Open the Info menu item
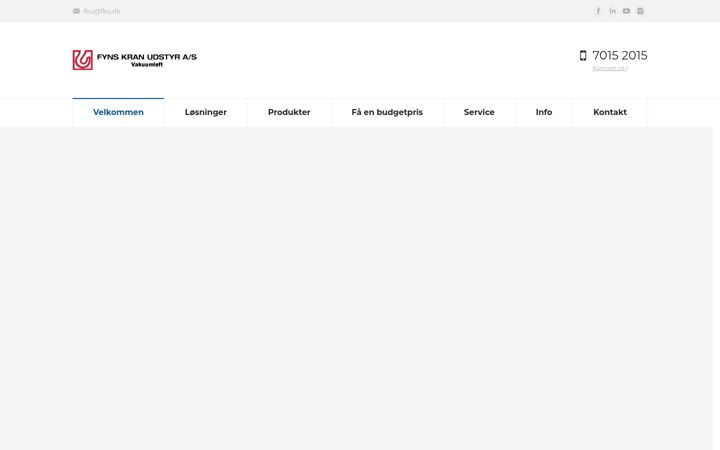Viewport: 720px width, 450px height. click(x=544, y=112)
